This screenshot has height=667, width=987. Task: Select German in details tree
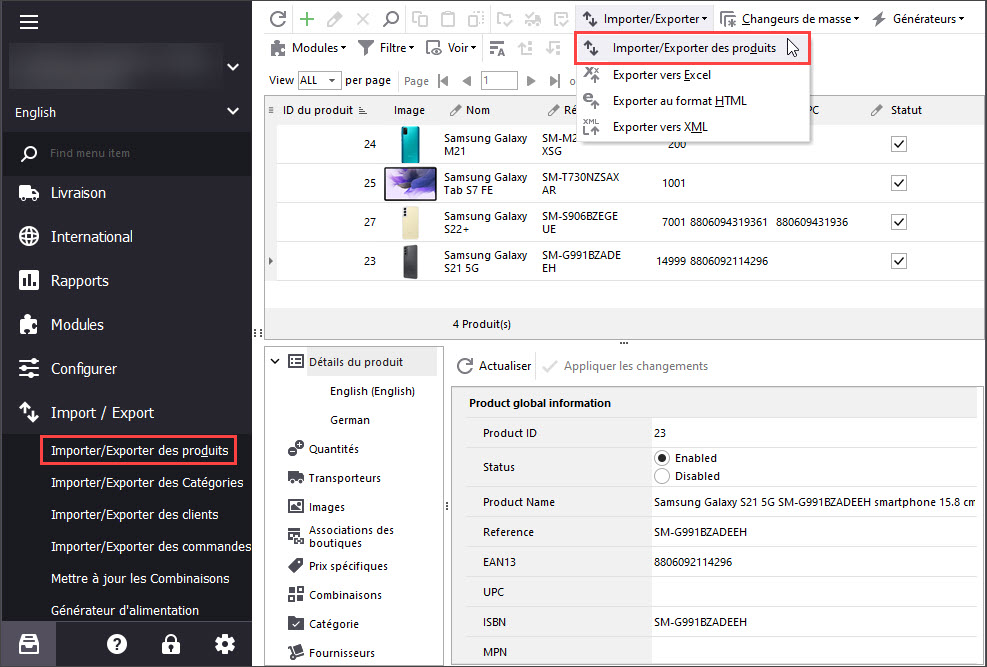(x=349, y=420)
